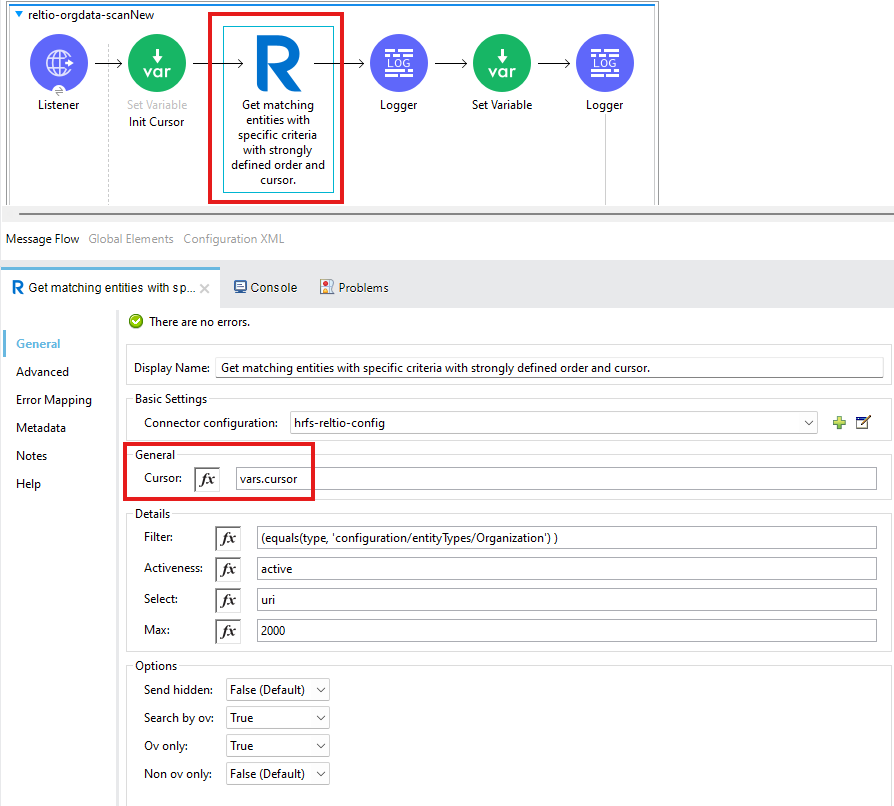This screenshot has height=806, width=894.
Task: Select the Reltio connector icon in flow
Action: click(x=277, y=62)
